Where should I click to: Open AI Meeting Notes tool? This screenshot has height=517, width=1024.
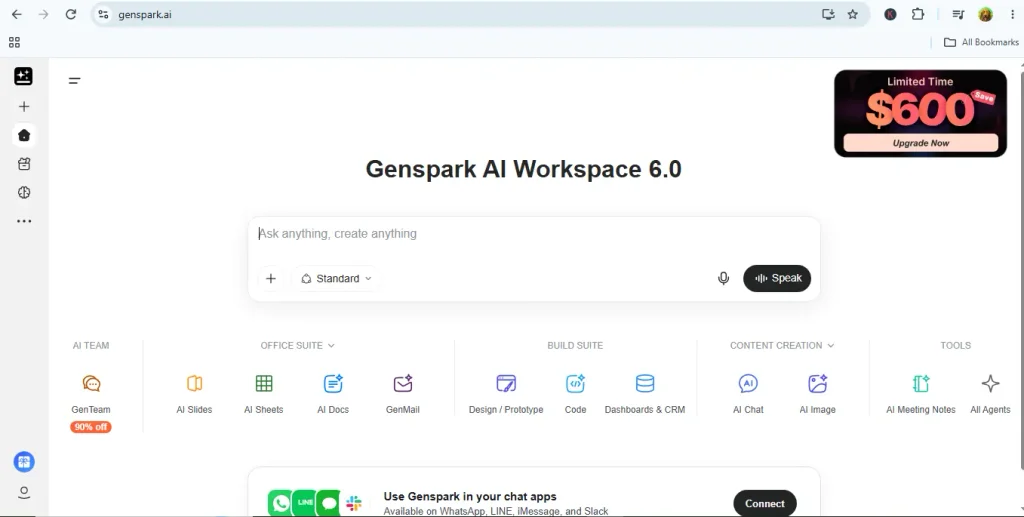pyautogui.click(x=921, y=394)
